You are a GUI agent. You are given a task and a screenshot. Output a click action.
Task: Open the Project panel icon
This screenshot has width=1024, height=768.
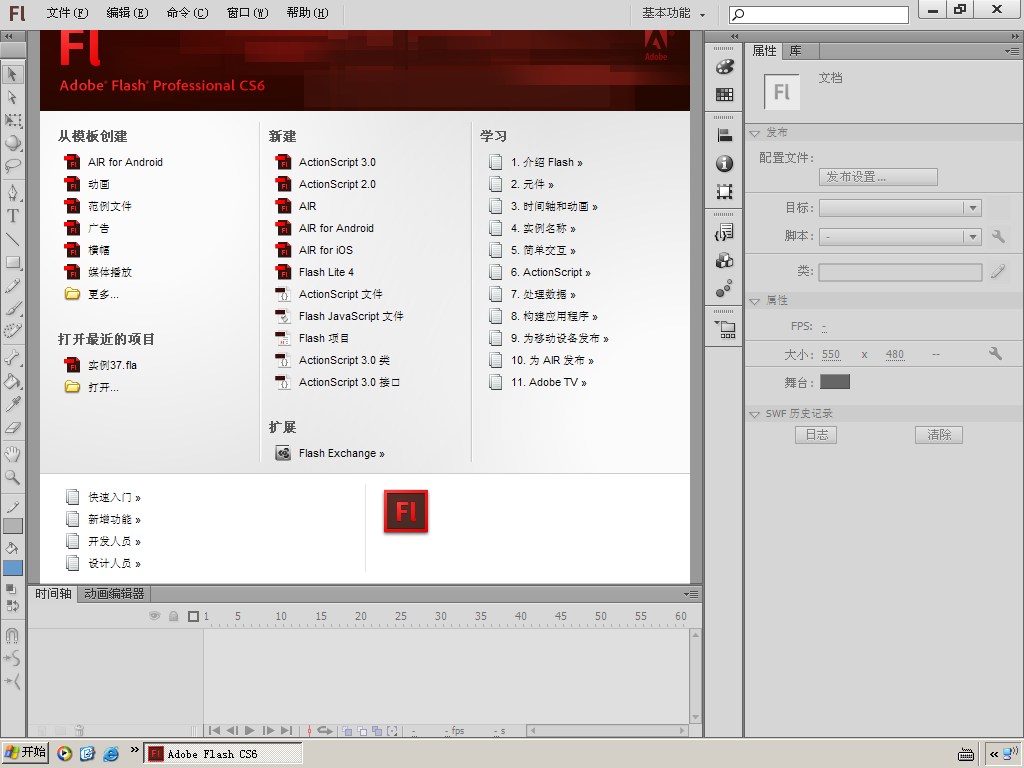click(x=724, y=329)
